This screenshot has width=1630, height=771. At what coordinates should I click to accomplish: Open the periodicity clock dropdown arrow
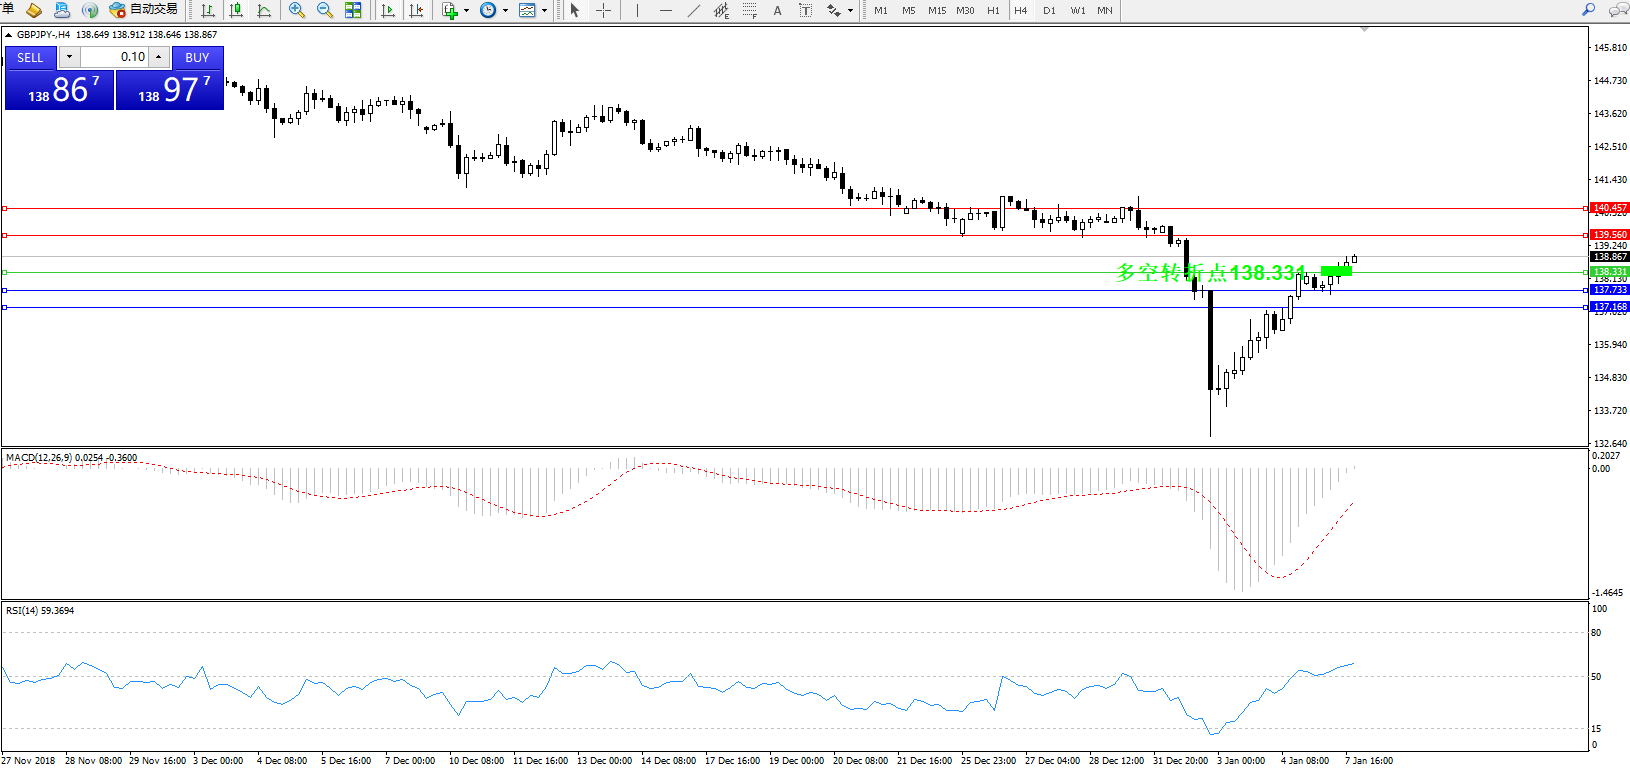pos(505,10)
